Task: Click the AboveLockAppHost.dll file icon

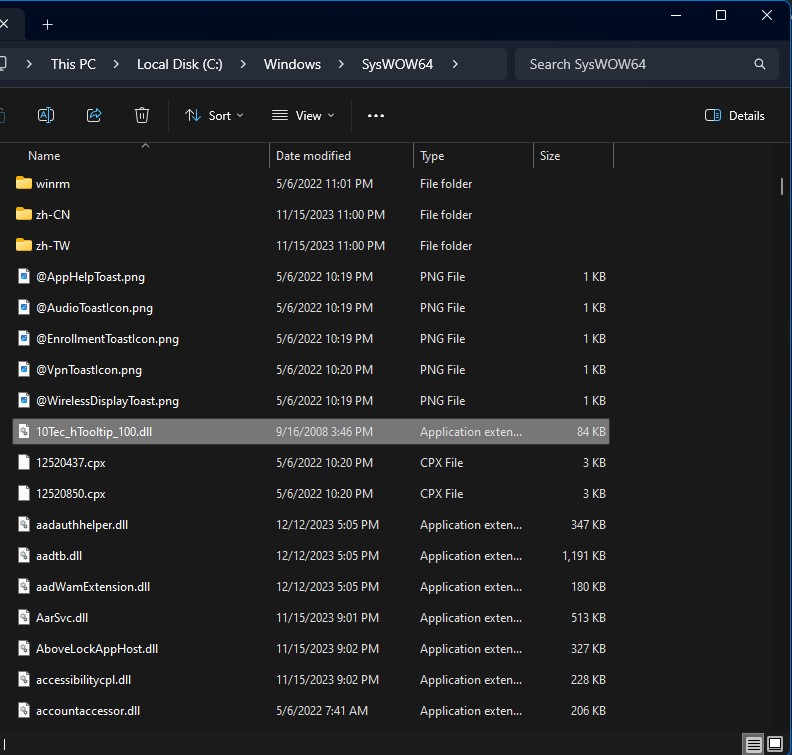Action: click(x=24, y=648)
